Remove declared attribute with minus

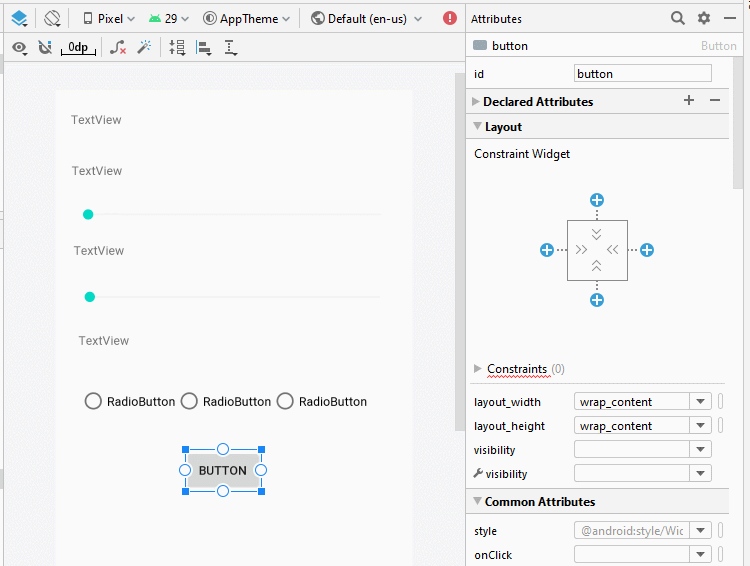point(715,100)
